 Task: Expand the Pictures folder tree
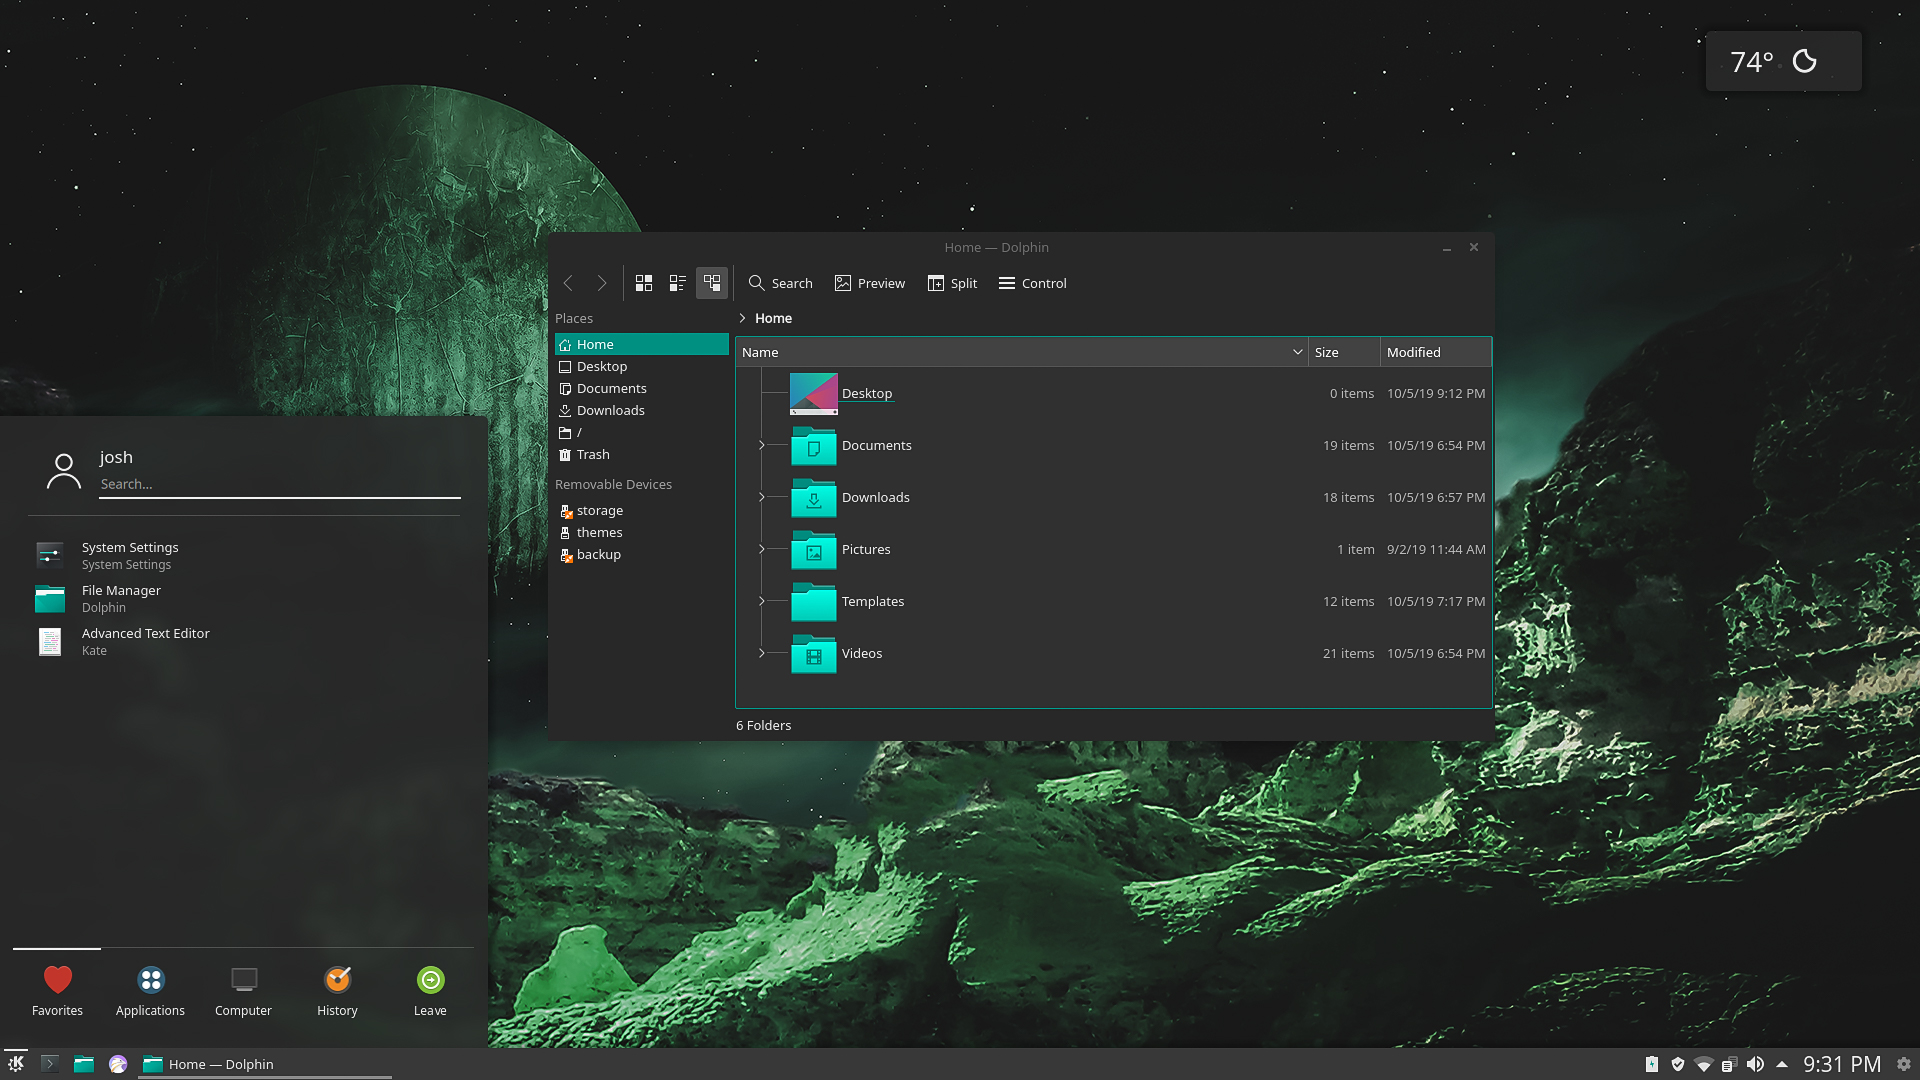(762, 550)
